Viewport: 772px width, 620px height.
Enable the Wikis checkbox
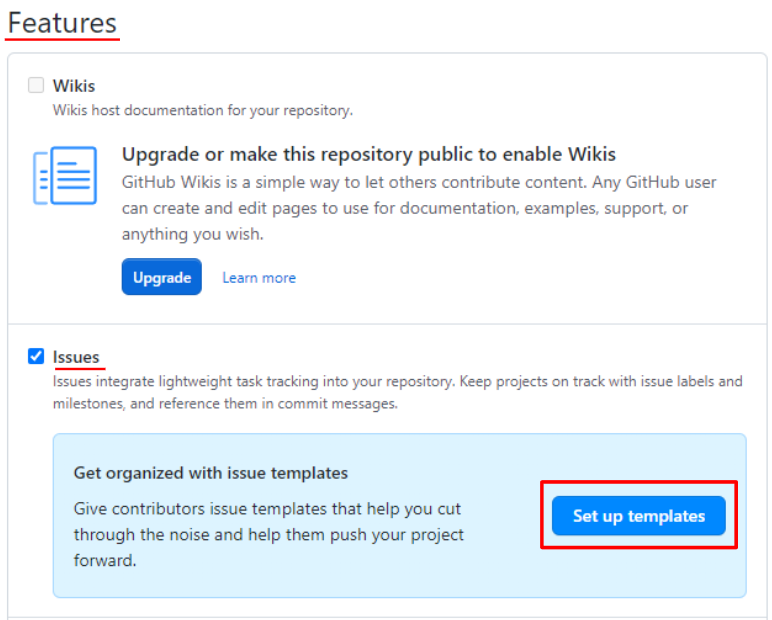point(36,85)
